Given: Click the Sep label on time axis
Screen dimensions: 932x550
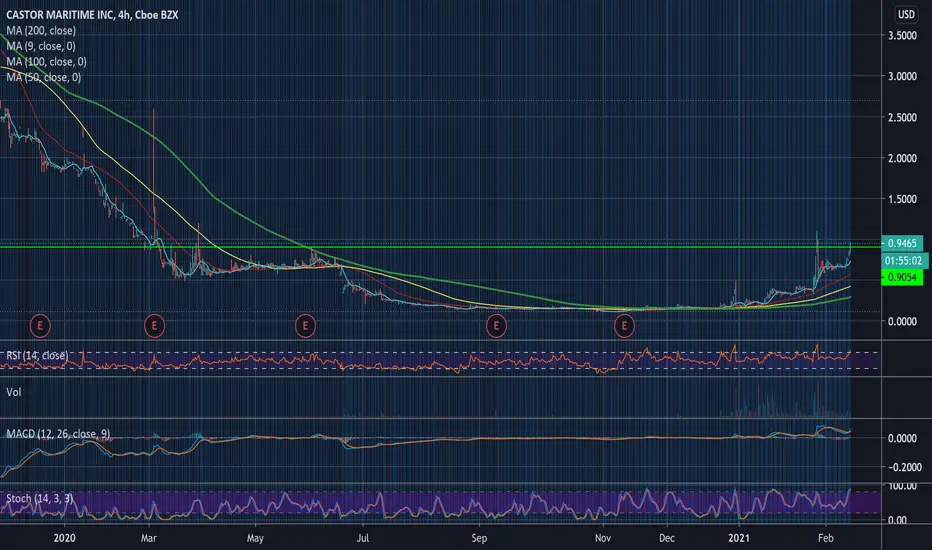Looking at the screenshot, I should (479, 538).
